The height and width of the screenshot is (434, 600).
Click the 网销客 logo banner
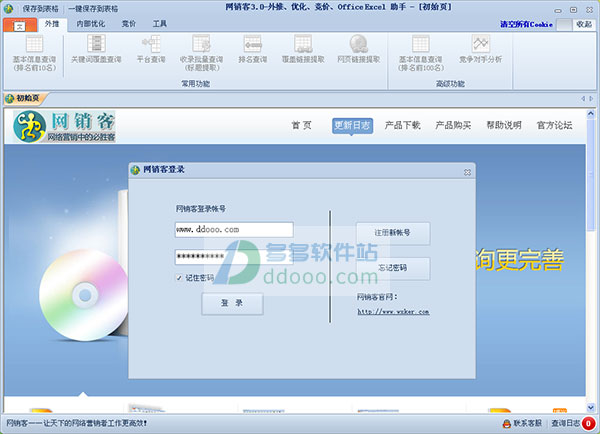click(x=64, y=126)
